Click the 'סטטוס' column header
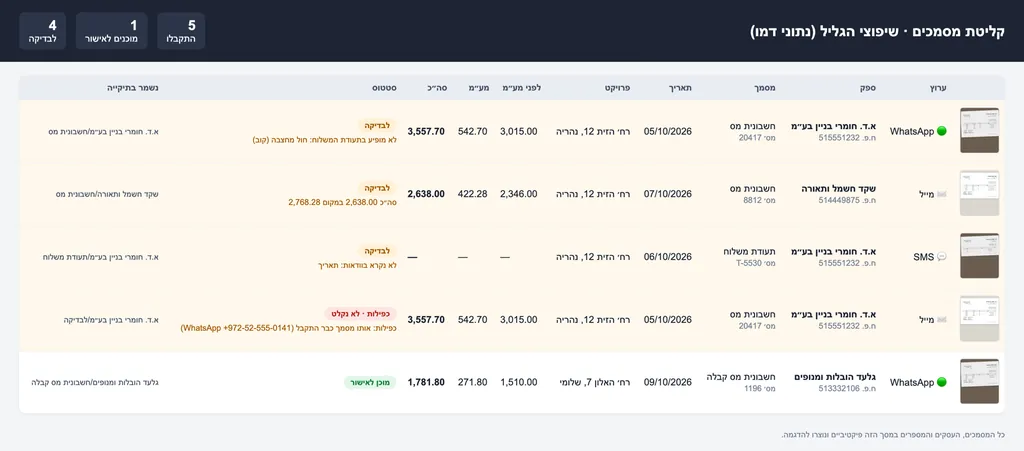 pyautogui.click(x=385, y=87)
